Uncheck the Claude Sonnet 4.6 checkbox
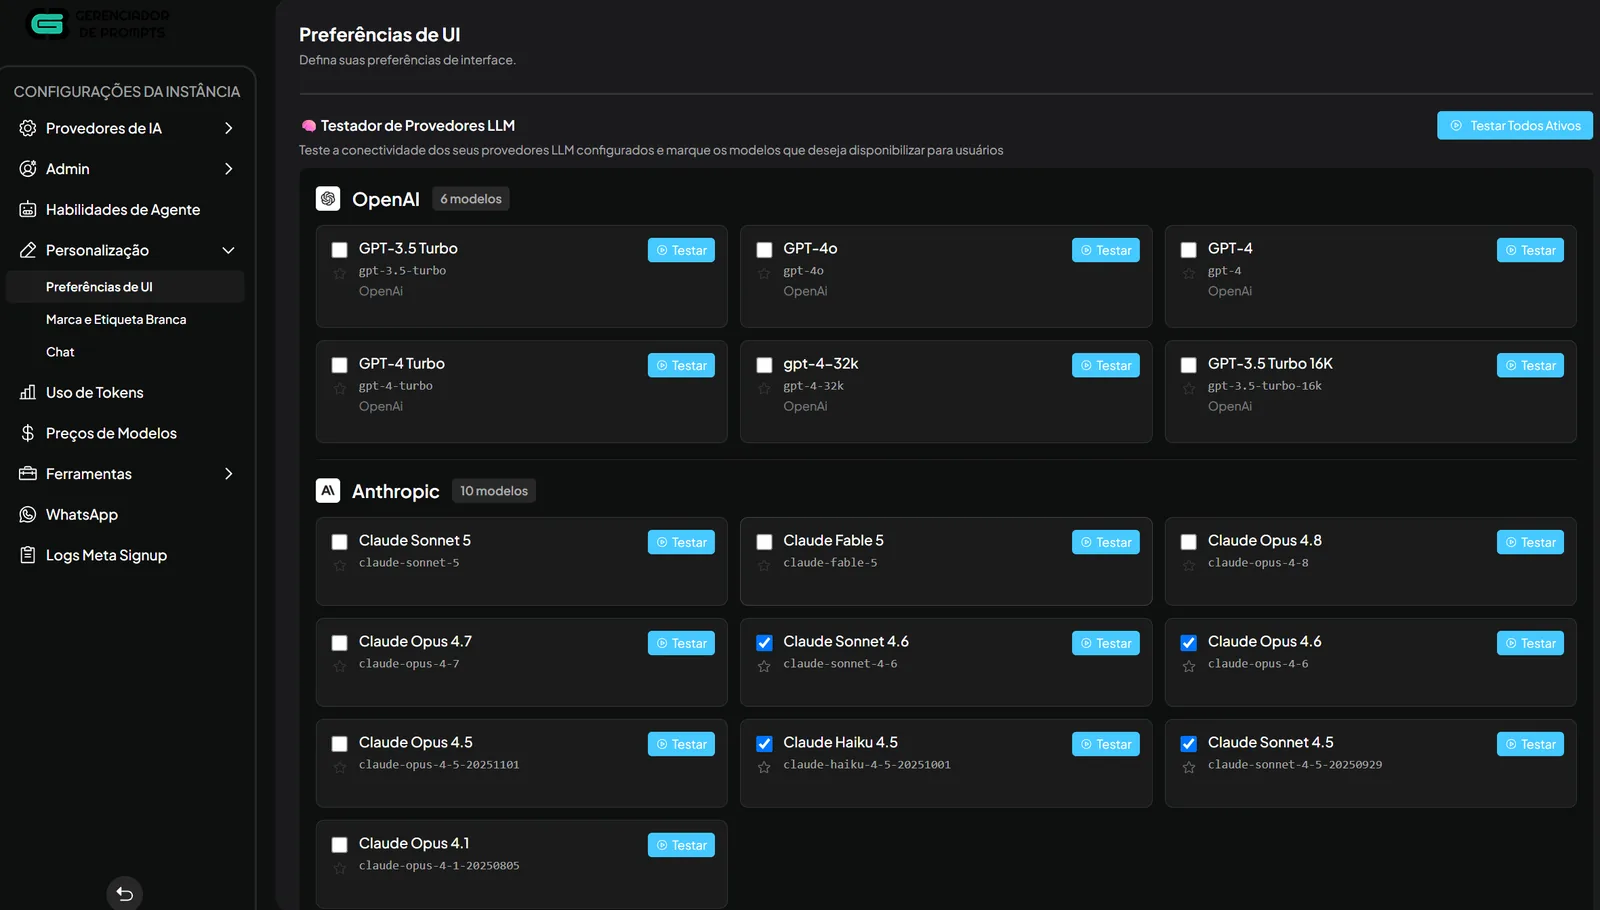 click(764, 643)
